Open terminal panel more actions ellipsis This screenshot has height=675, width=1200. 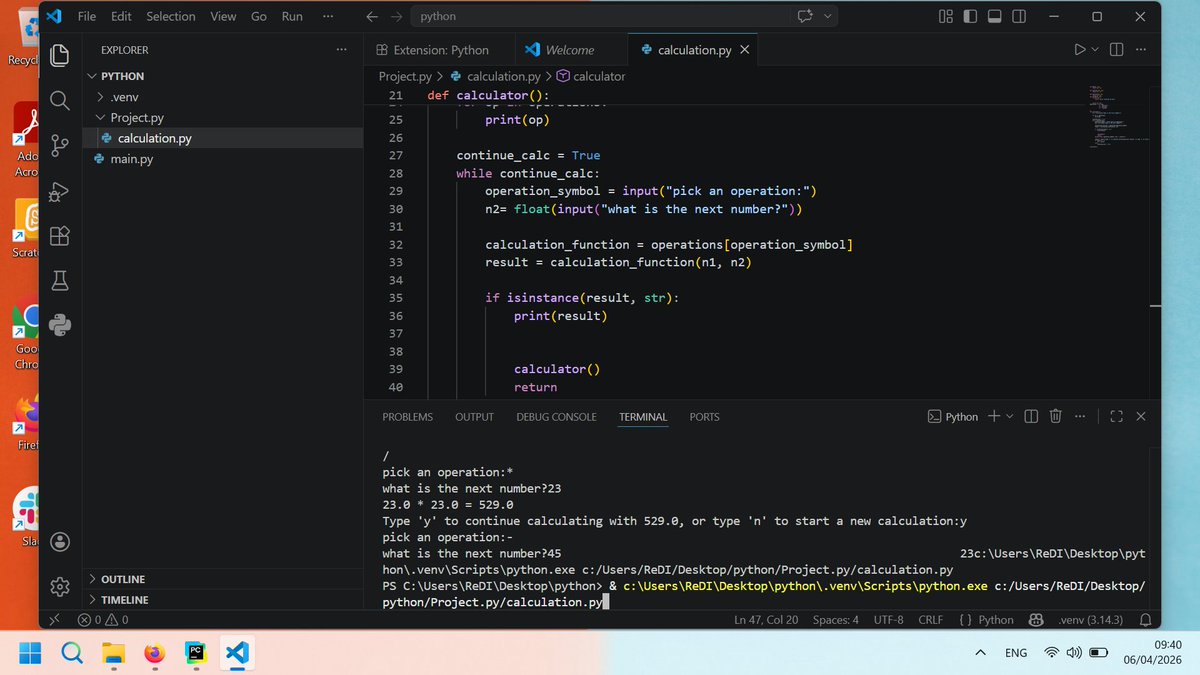1079,417
